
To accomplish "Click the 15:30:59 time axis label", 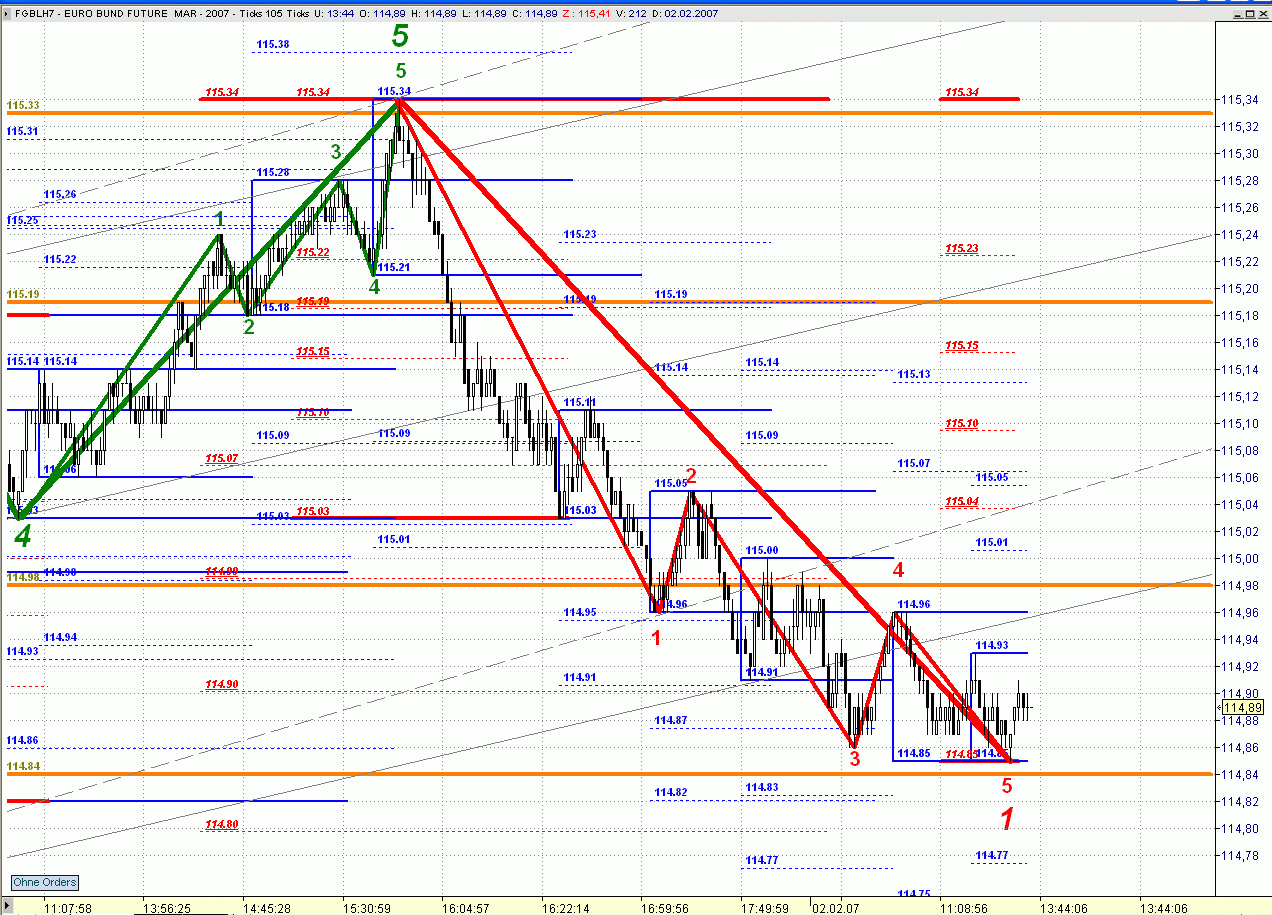I will pyautogui.click(x=367, y=908).
